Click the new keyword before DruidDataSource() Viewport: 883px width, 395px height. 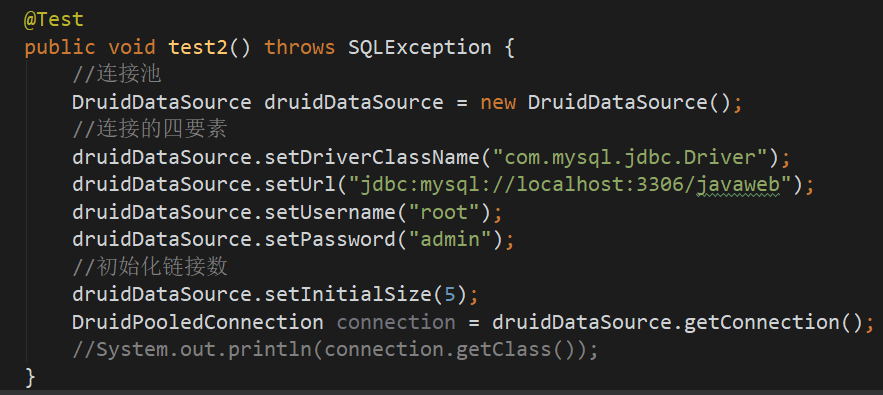[x=498, y=103]
